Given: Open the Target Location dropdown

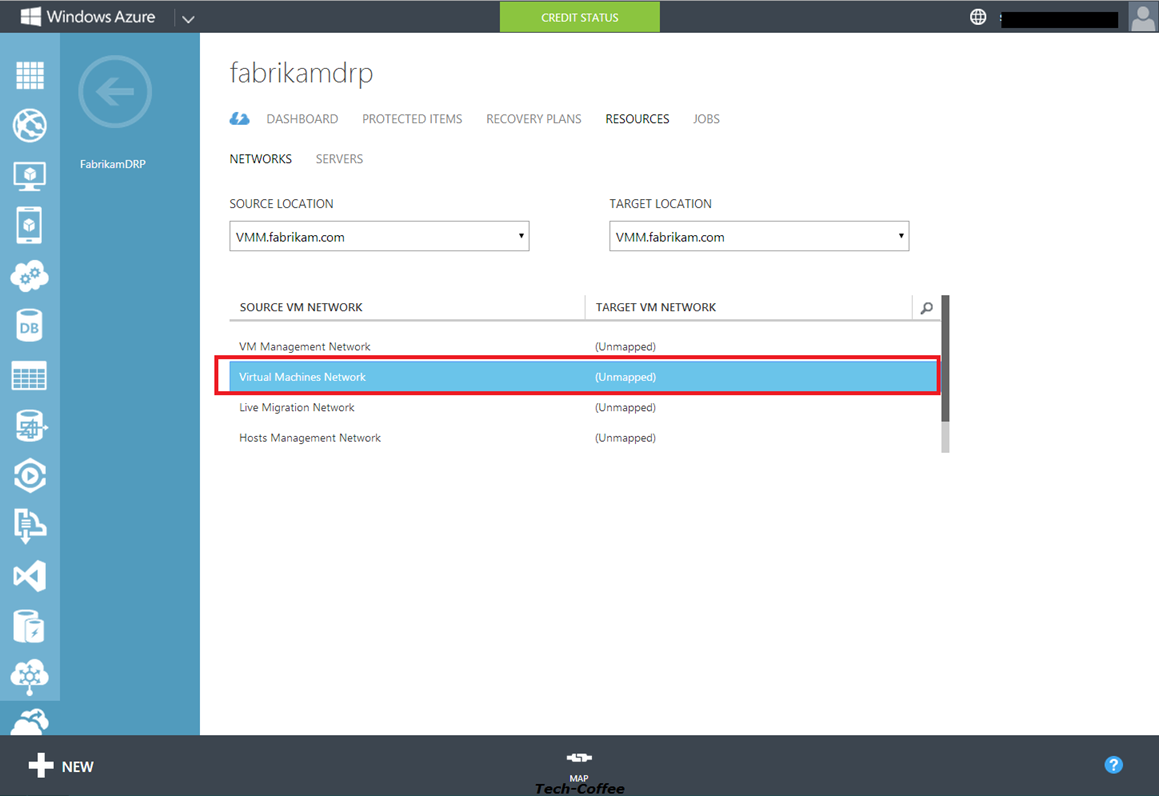Looking at the screenshot, I should (x=759, y=237).
